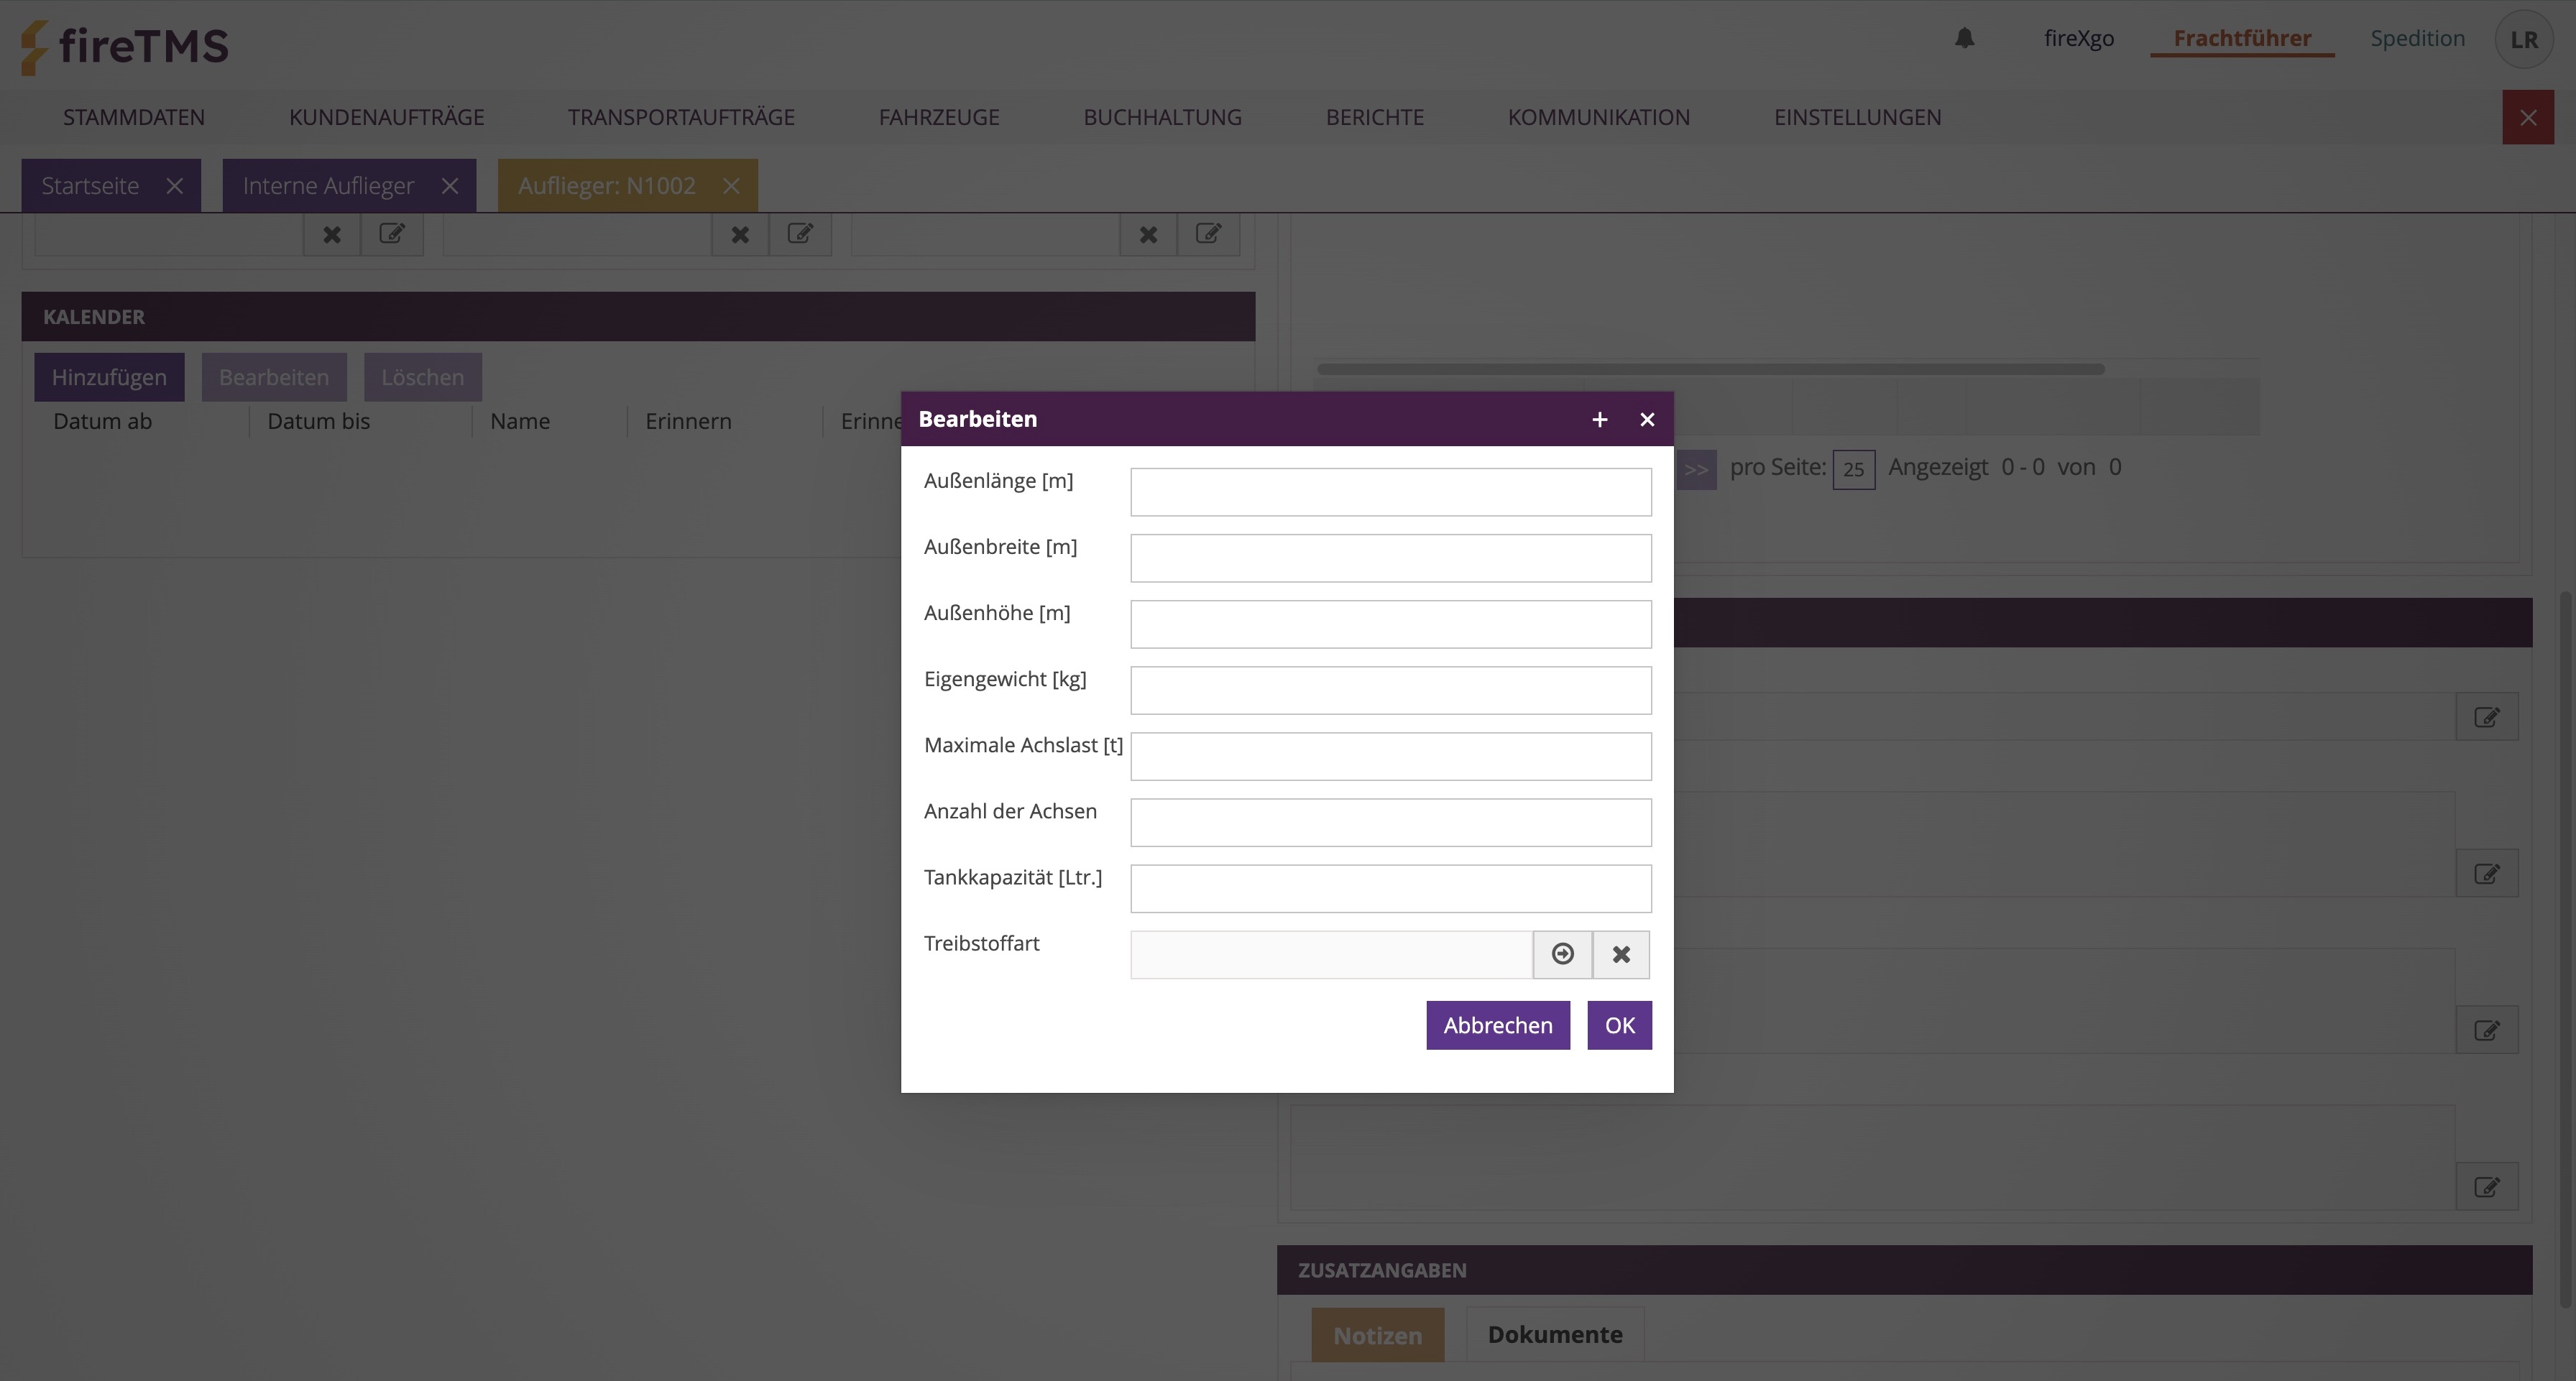Confirm the dialog with OK

point(1619,1025)
